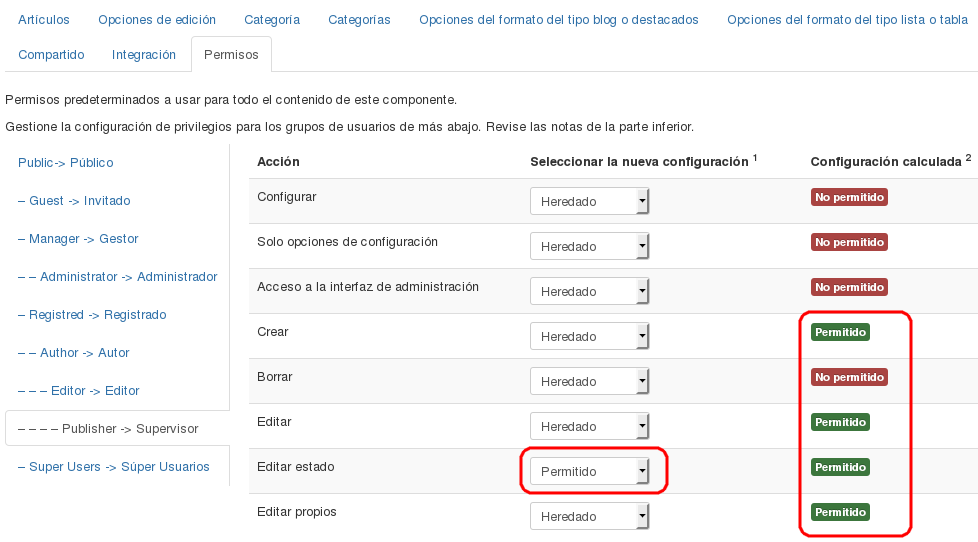Open the Categorías tab
Screen dimensions: 978x542
pyautogui.click(x=359, y=20)
